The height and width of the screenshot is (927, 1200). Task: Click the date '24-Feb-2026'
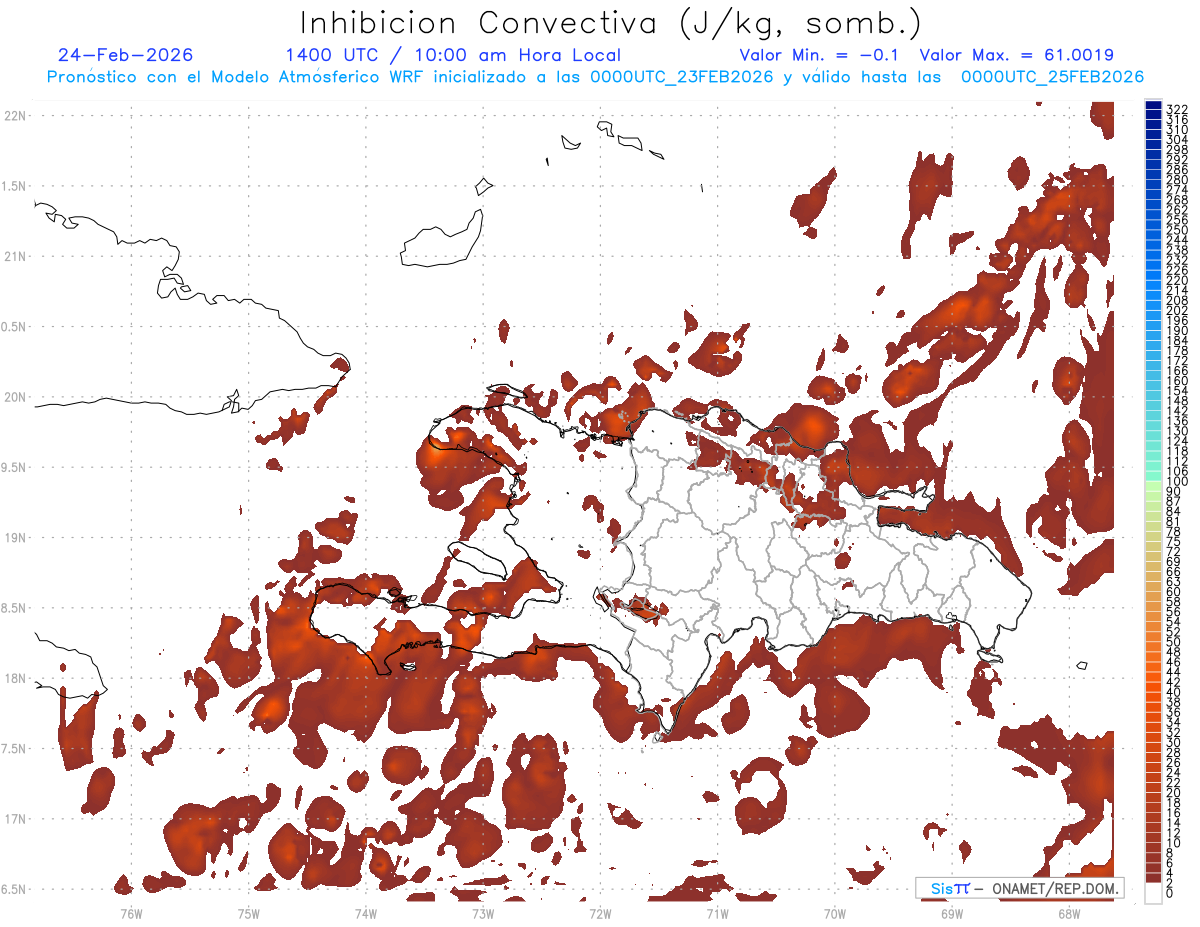pyautogui.click(x=126, y=55)
